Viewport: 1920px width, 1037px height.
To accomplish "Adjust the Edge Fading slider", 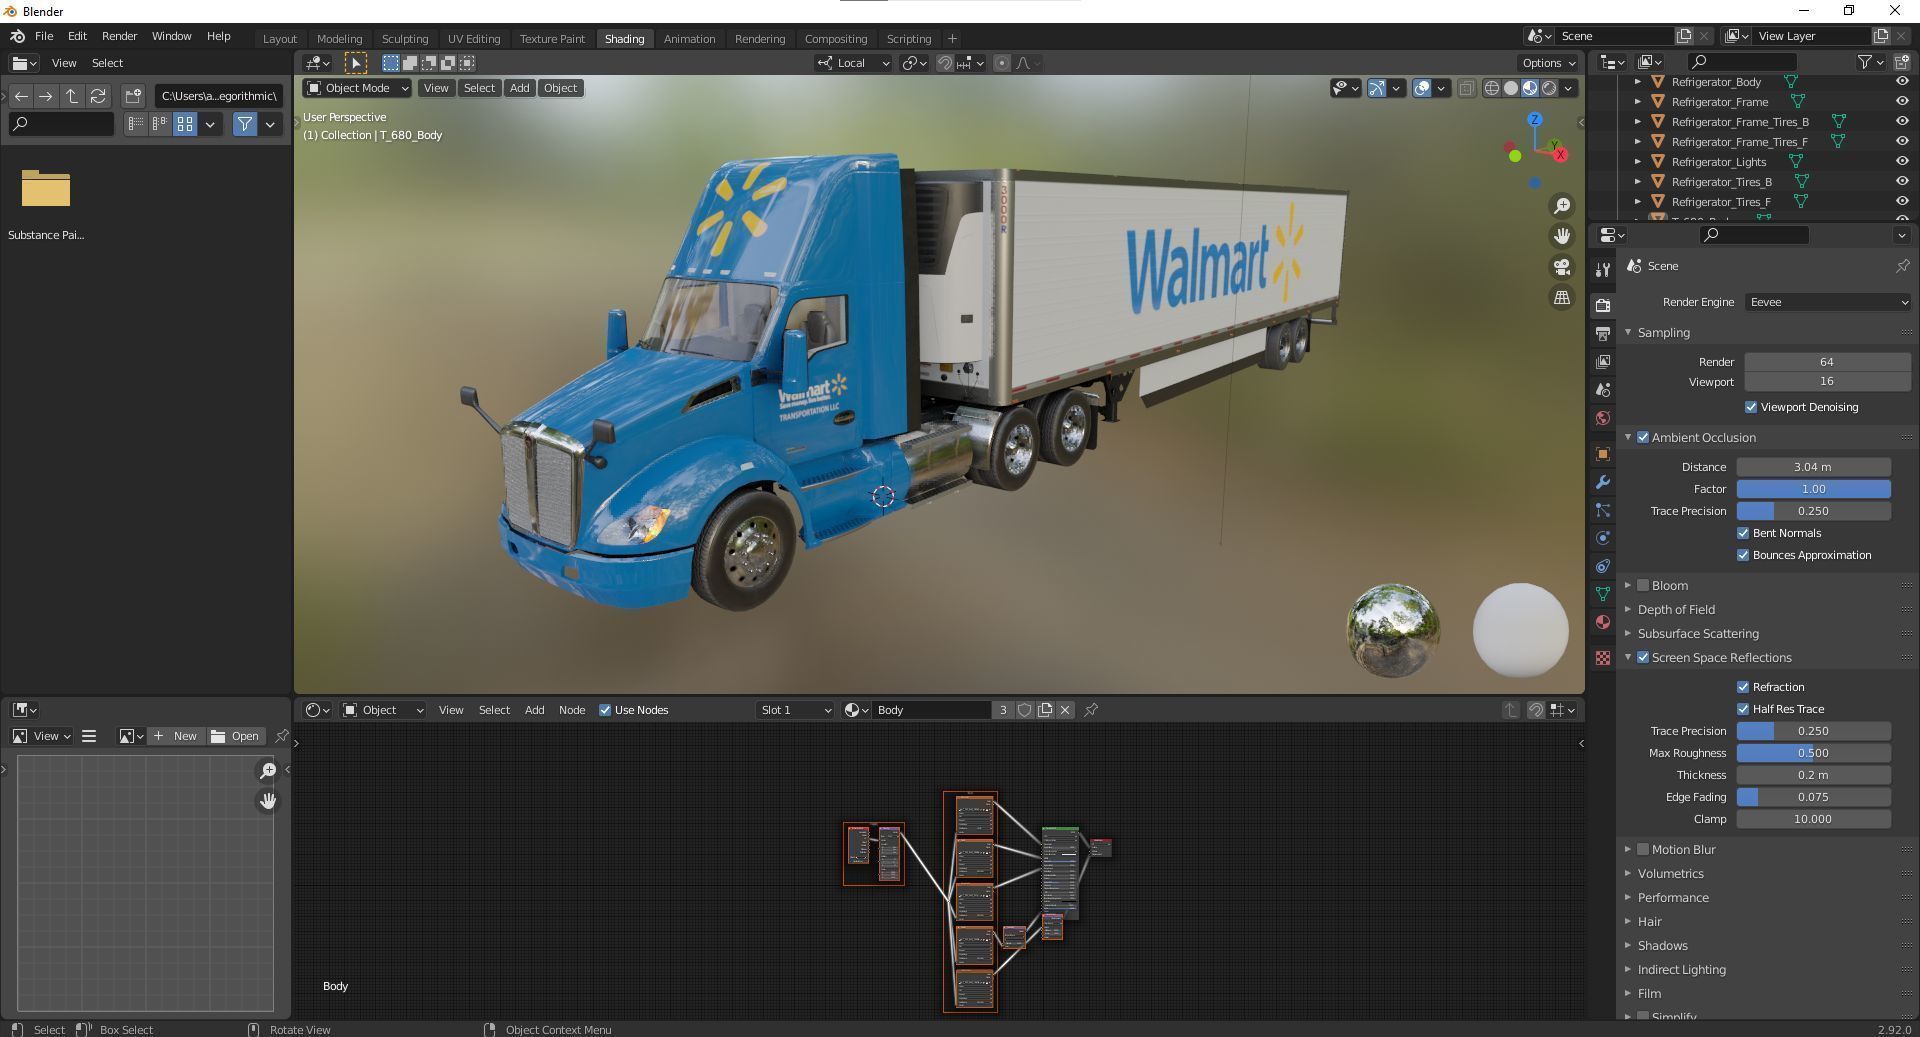I will coord(1813,797).
